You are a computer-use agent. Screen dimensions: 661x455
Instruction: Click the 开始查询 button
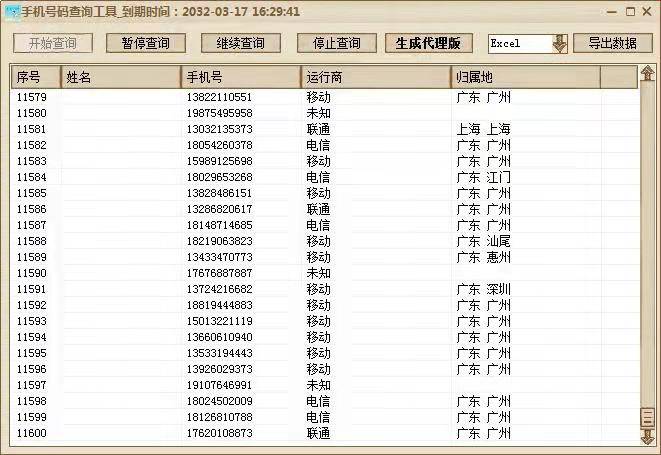53,43
